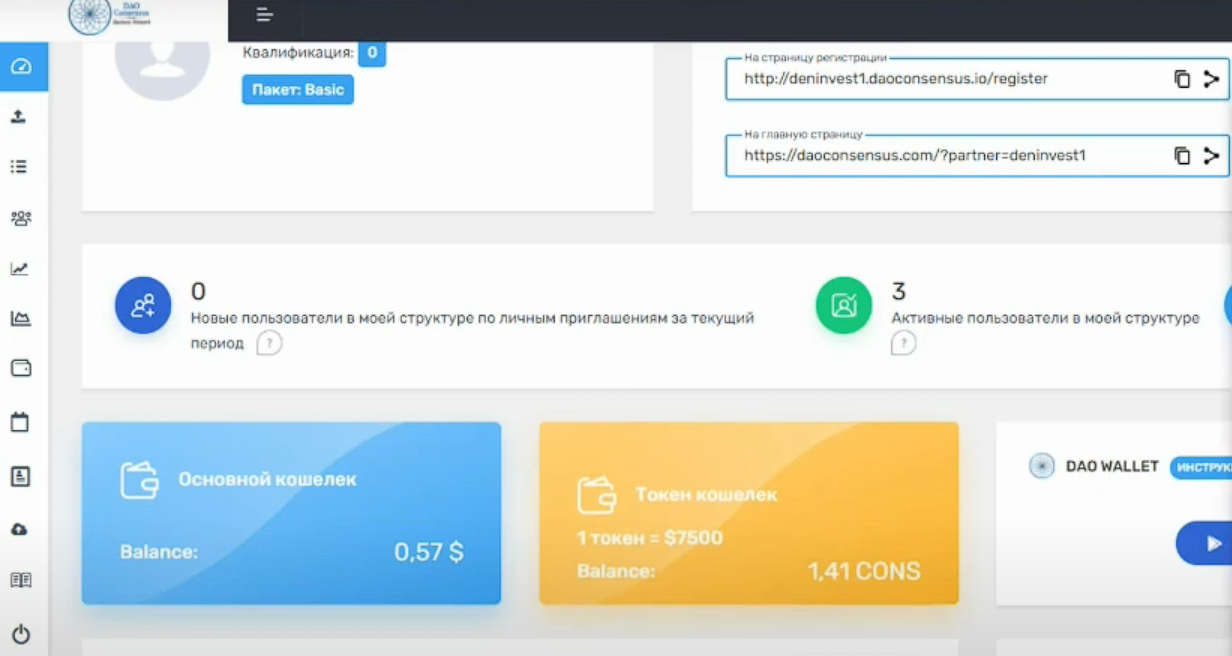Click the DAO WALLET round logo icon
This screenshot has width=1232, height=656.
[x=1042, y=466]
